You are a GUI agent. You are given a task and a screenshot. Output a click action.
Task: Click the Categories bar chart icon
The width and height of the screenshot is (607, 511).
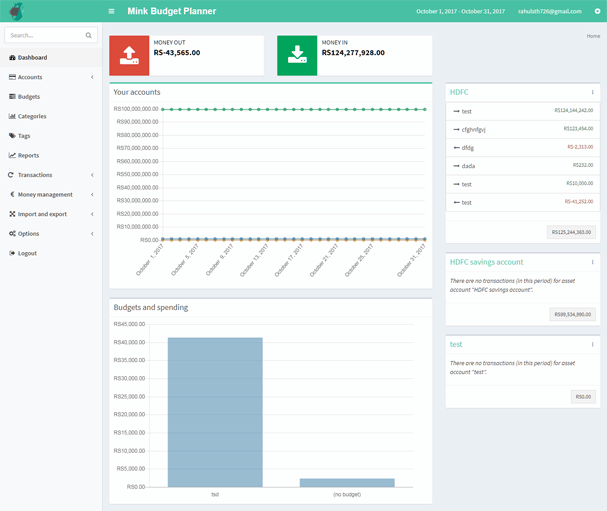tap(12, 116)
